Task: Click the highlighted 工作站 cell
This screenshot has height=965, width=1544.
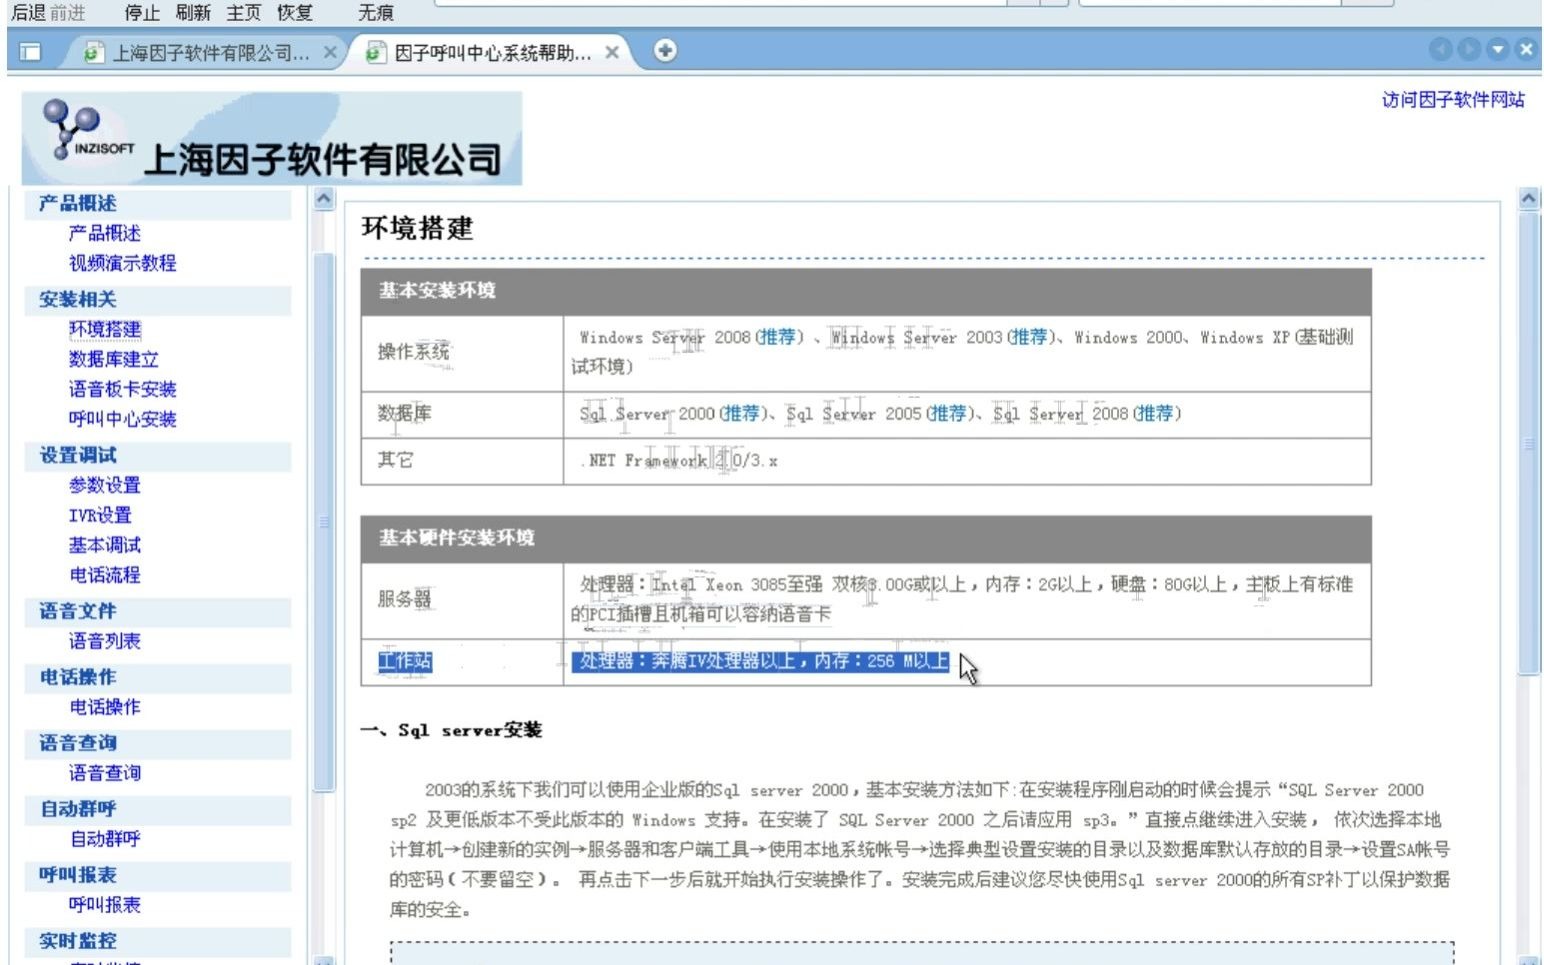Action: 462,662
